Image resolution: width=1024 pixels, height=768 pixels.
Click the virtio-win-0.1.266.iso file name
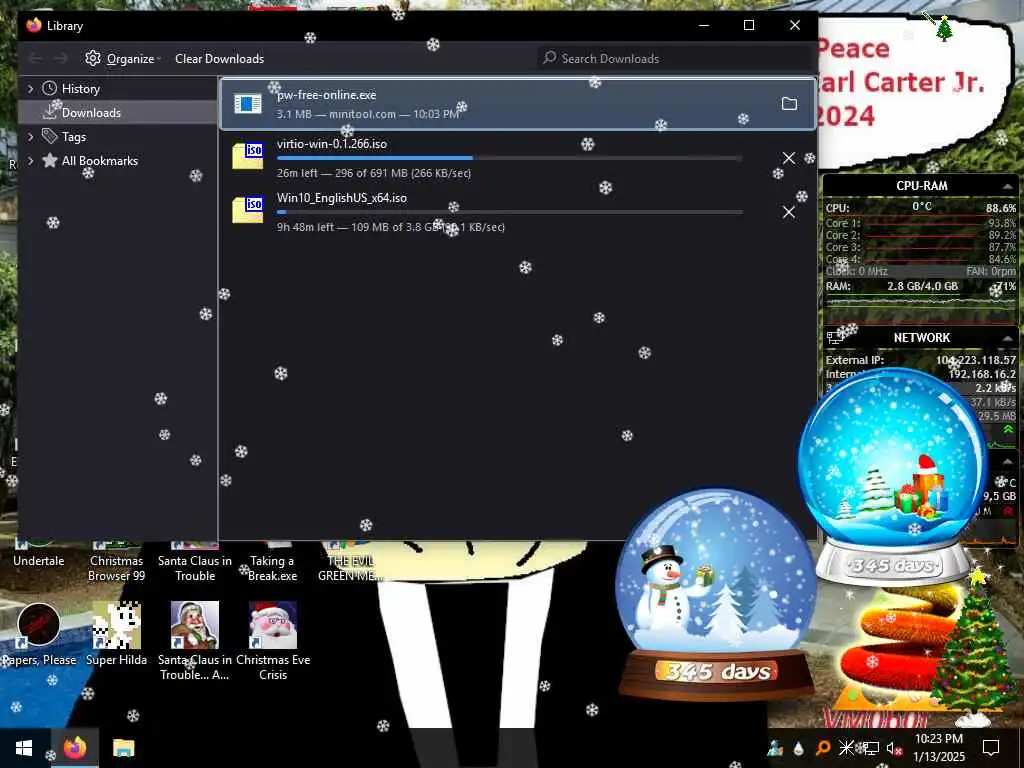click(332, 144)
